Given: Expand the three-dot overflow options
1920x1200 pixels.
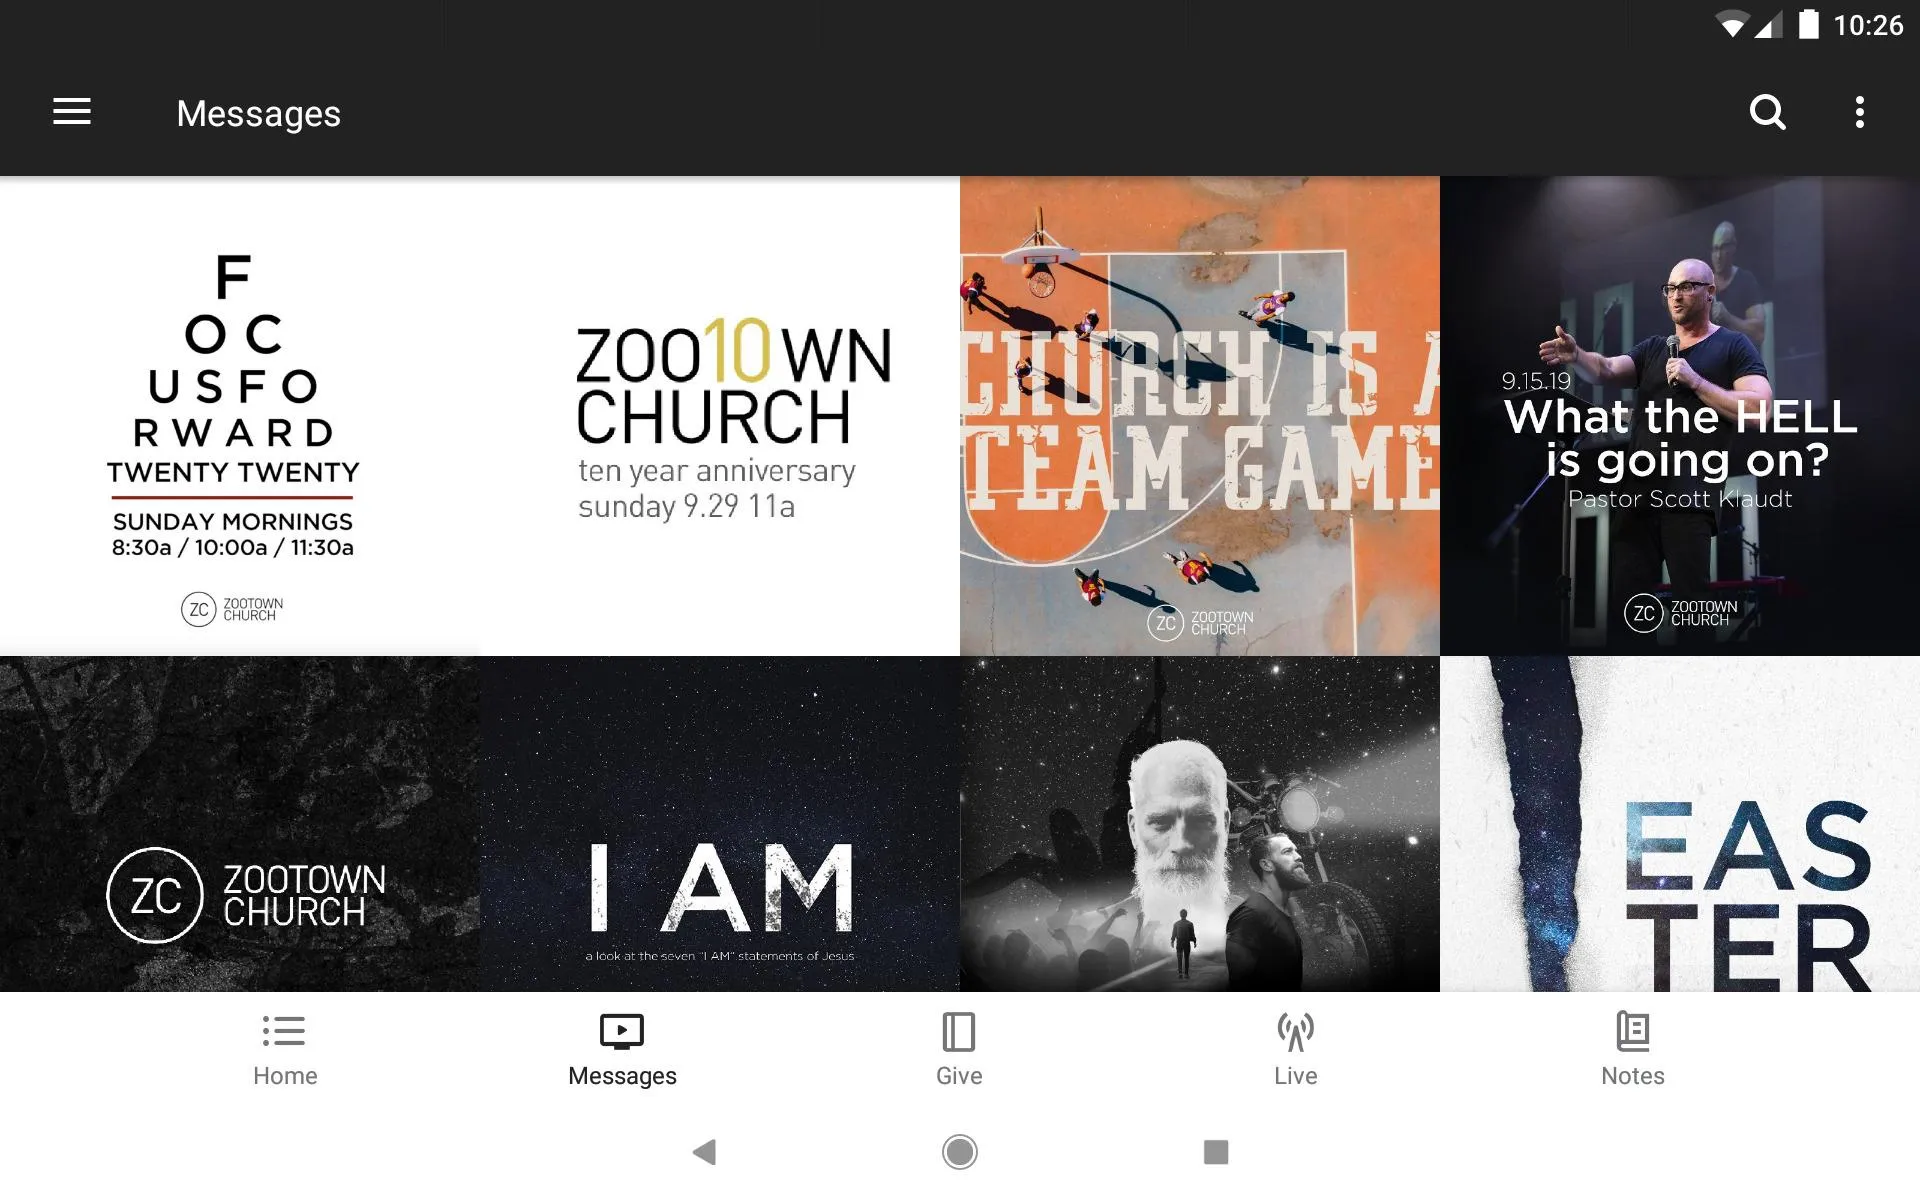Looking at the screenshot, I should pos(1862,113).
